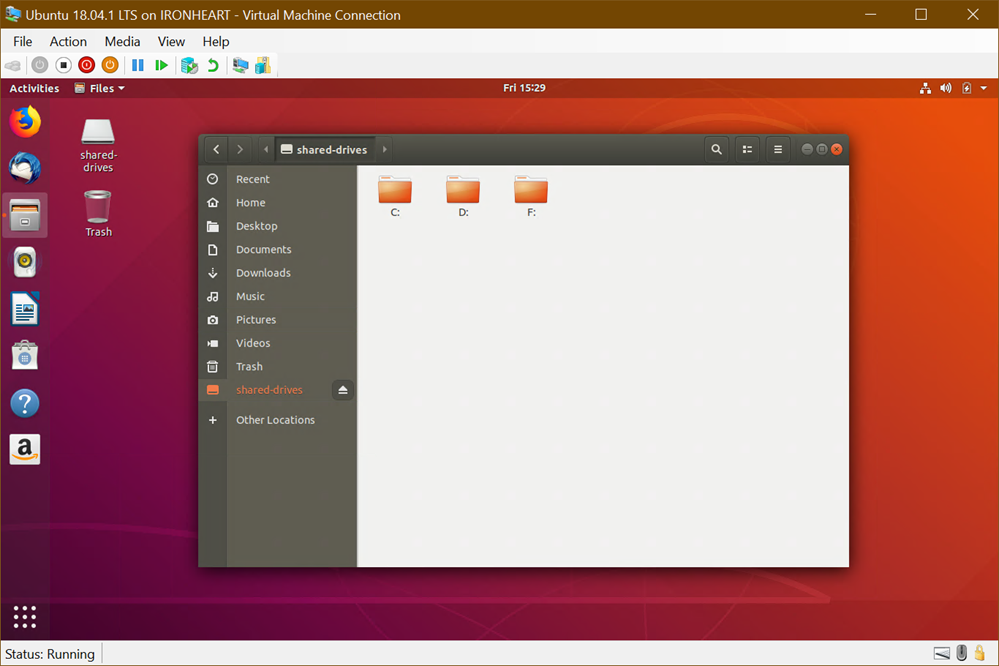This screenshot has width=999, height=666.
Task: Open Music in sidebar
Action: (x=277, y=296)
